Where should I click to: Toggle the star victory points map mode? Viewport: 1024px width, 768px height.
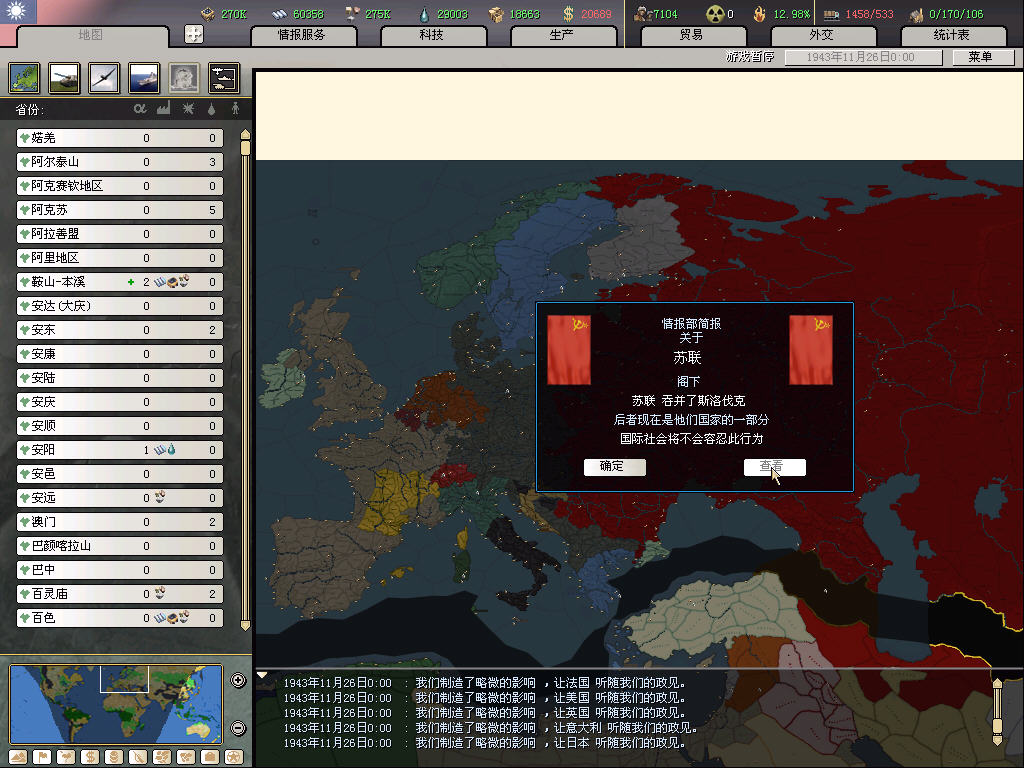click(233, 756)
